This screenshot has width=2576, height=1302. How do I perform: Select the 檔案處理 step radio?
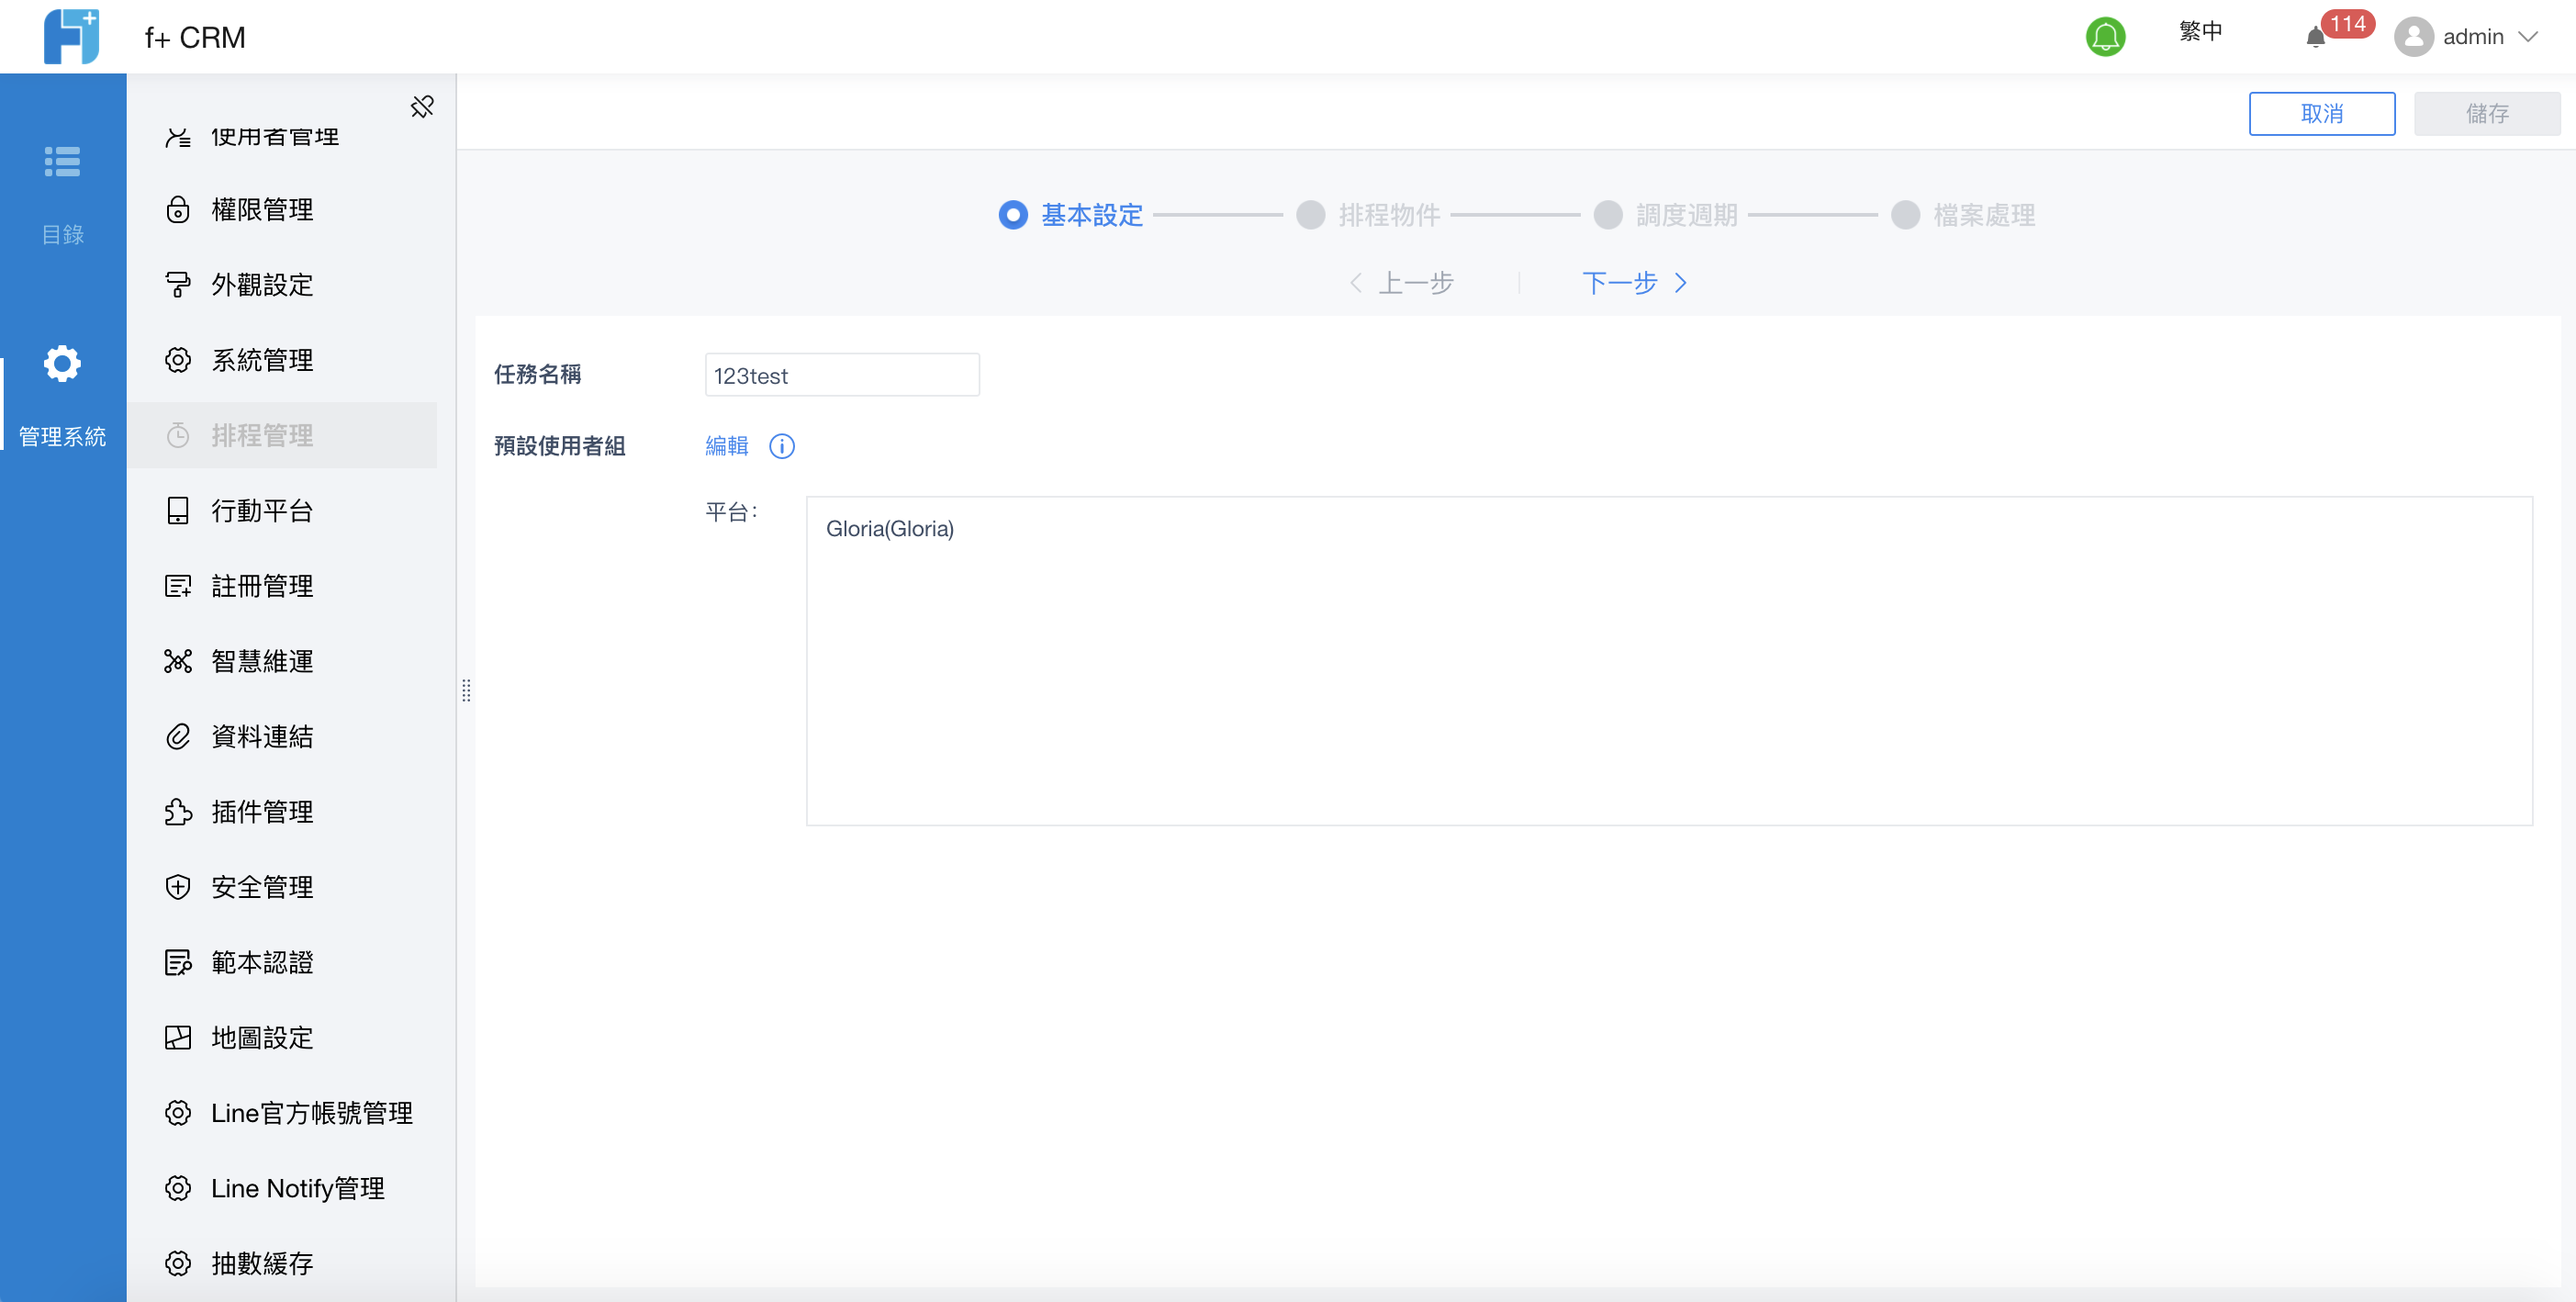point(1905,215)
